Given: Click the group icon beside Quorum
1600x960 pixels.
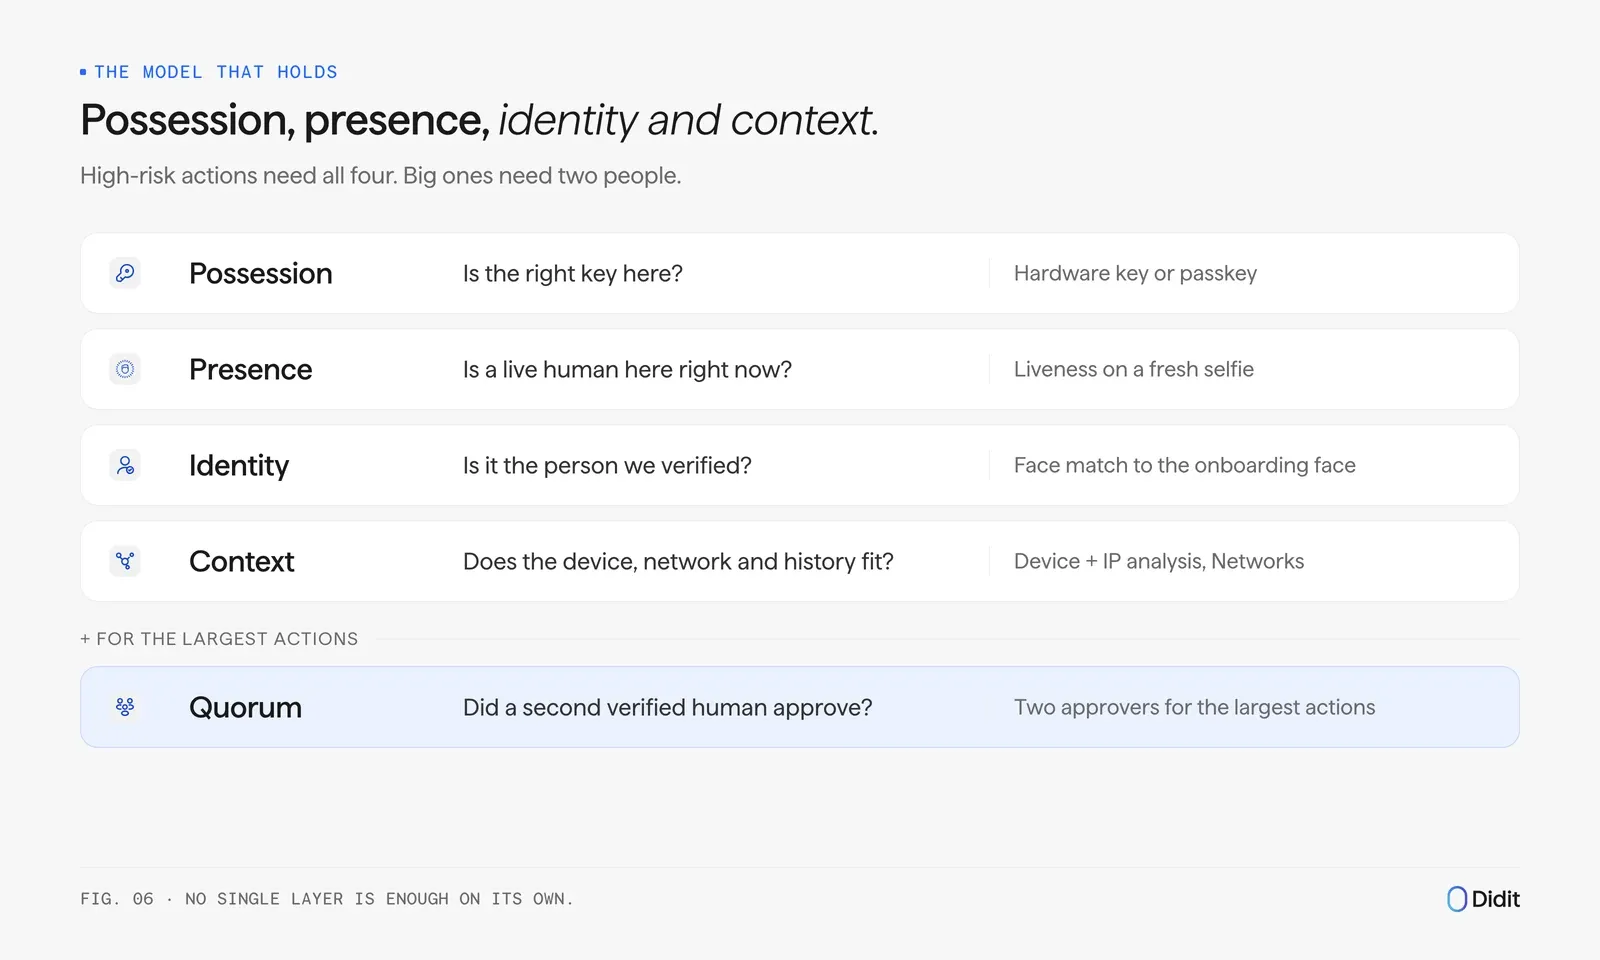Looking at the screenshot, I should [125, 707].
